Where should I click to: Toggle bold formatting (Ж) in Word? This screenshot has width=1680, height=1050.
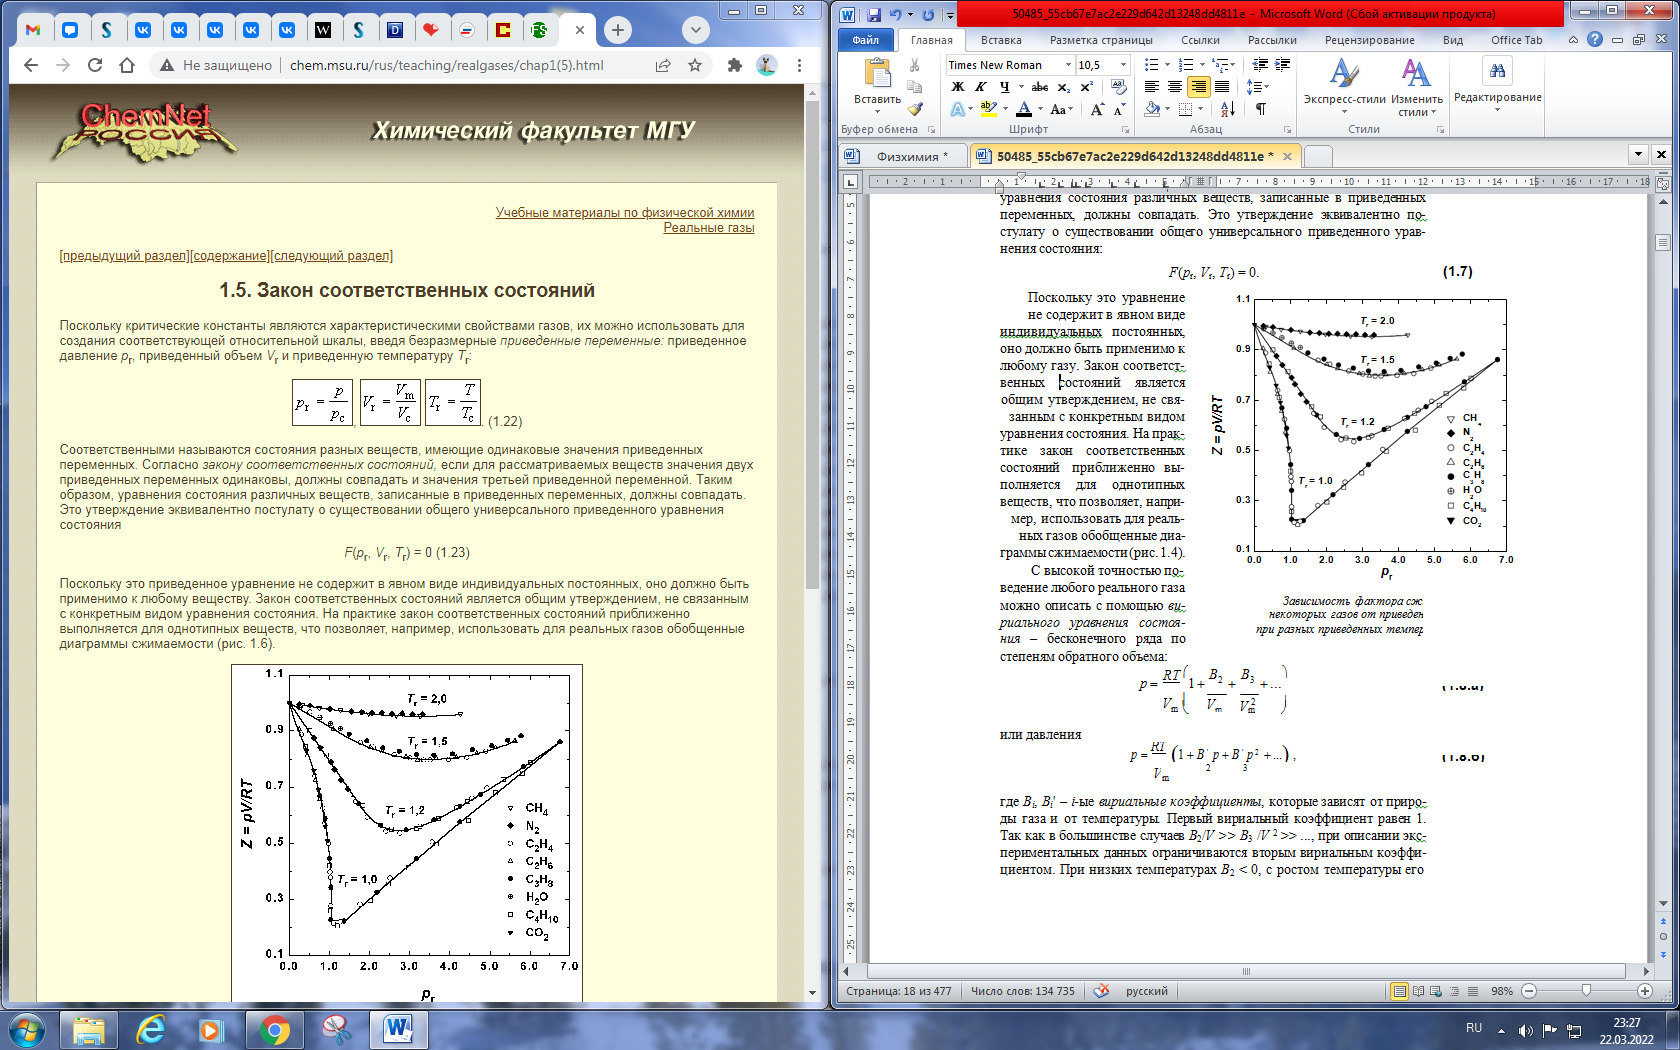tap(957, 87)
